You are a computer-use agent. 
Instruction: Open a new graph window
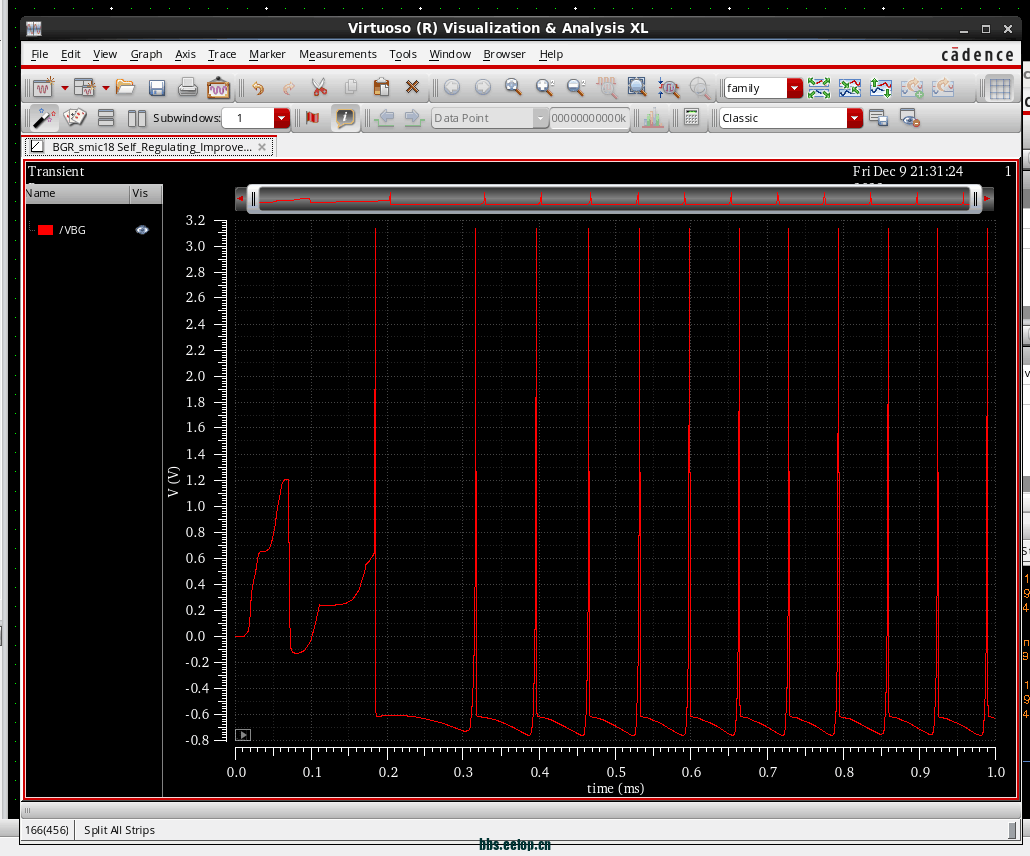tap(43, 88)
